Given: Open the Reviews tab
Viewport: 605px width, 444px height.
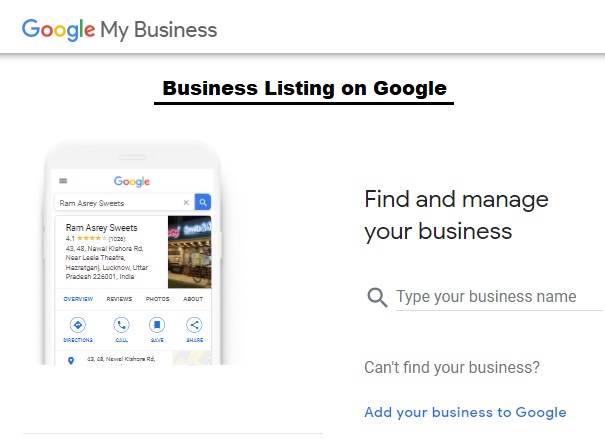Looking at the screenshot, I should click(x=120, y=299).
